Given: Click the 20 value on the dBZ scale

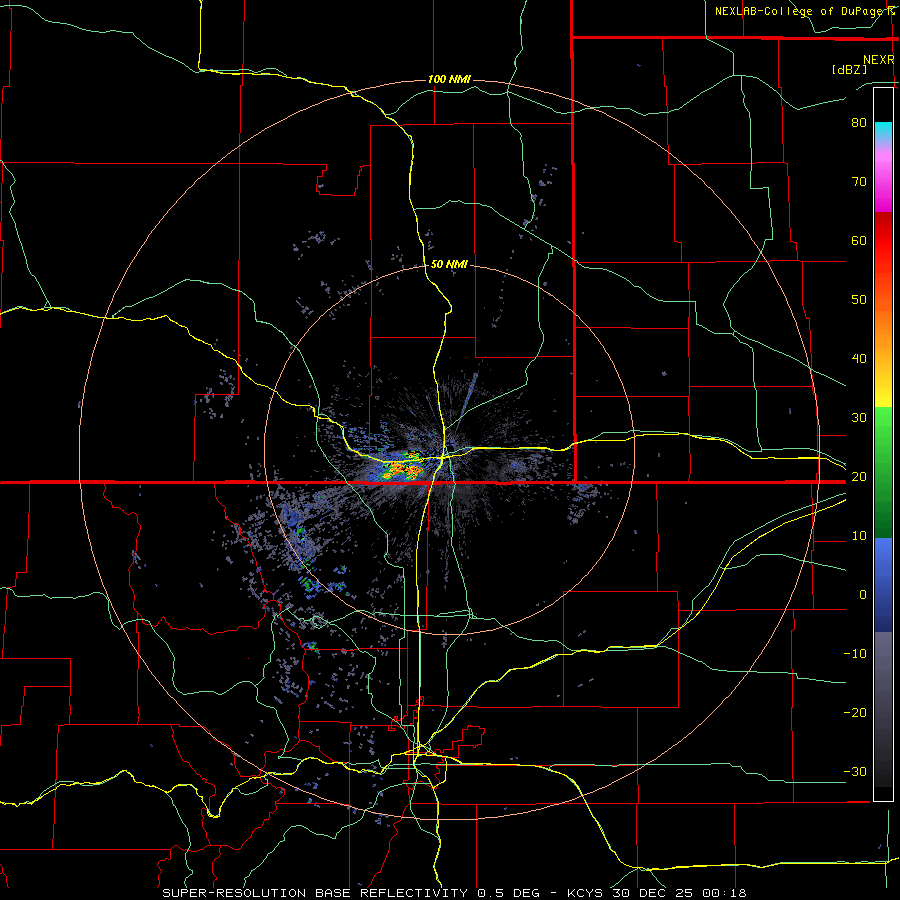Looking at the screenshot, I should [x=859, y=476].
